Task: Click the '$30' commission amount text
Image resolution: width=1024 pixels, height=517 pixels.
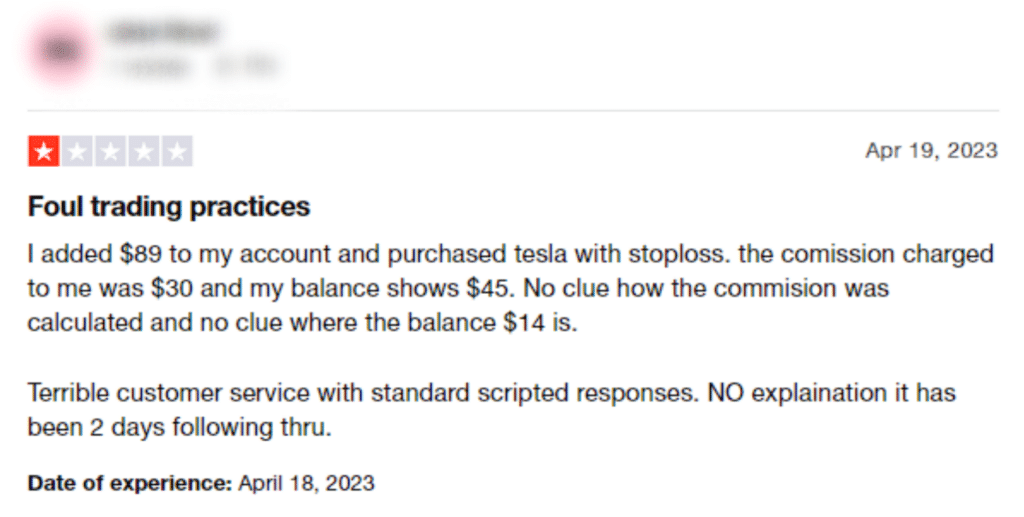Action: click(172, 288)
